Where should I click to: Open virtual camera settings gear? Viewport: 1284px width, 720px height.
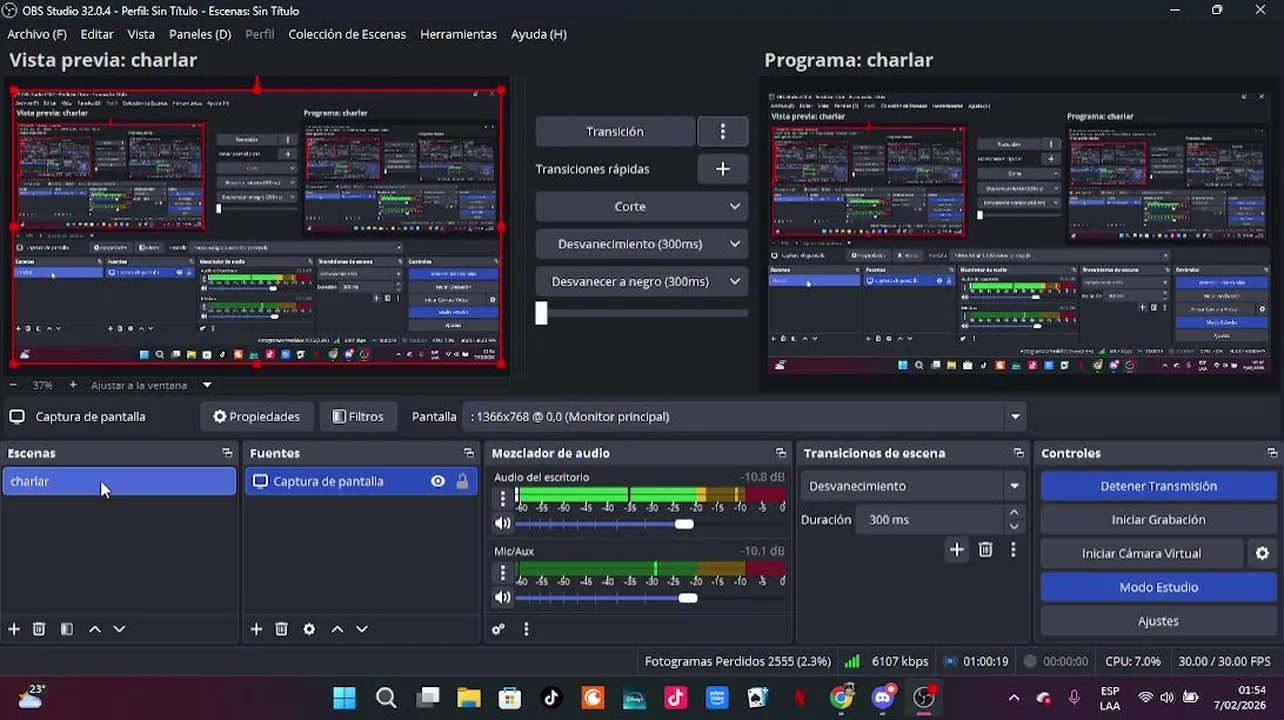click(1262, 553)
